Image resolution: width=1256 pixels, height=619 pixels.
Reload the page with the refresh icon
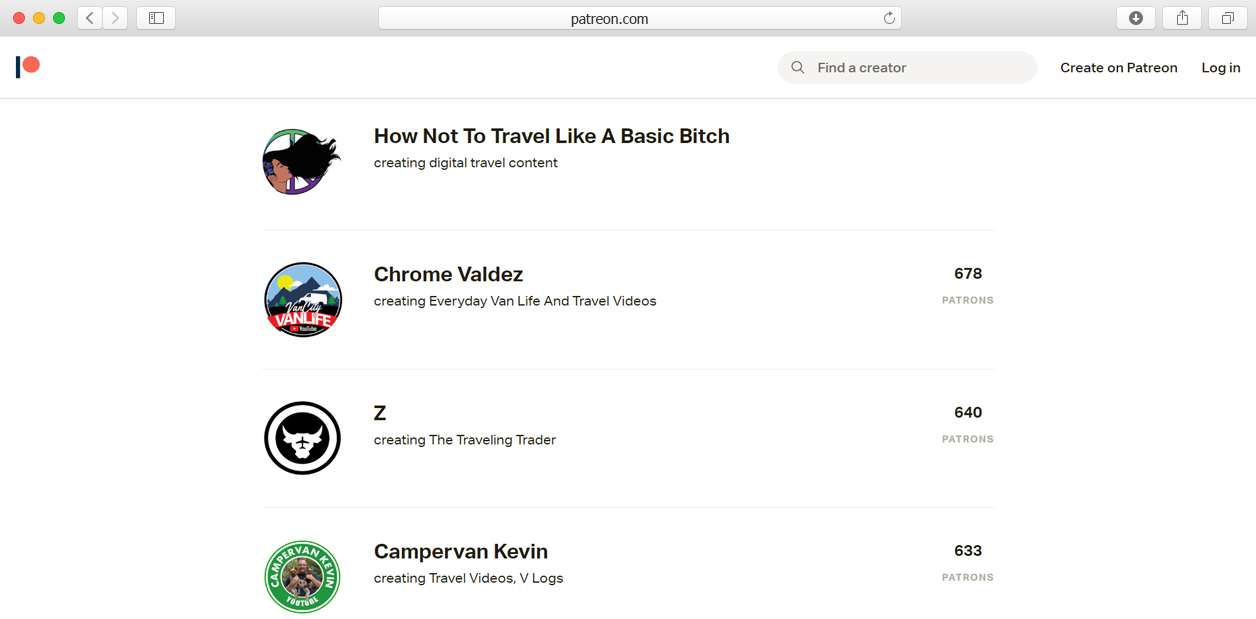pyautogui.click(x=889, y=18)
